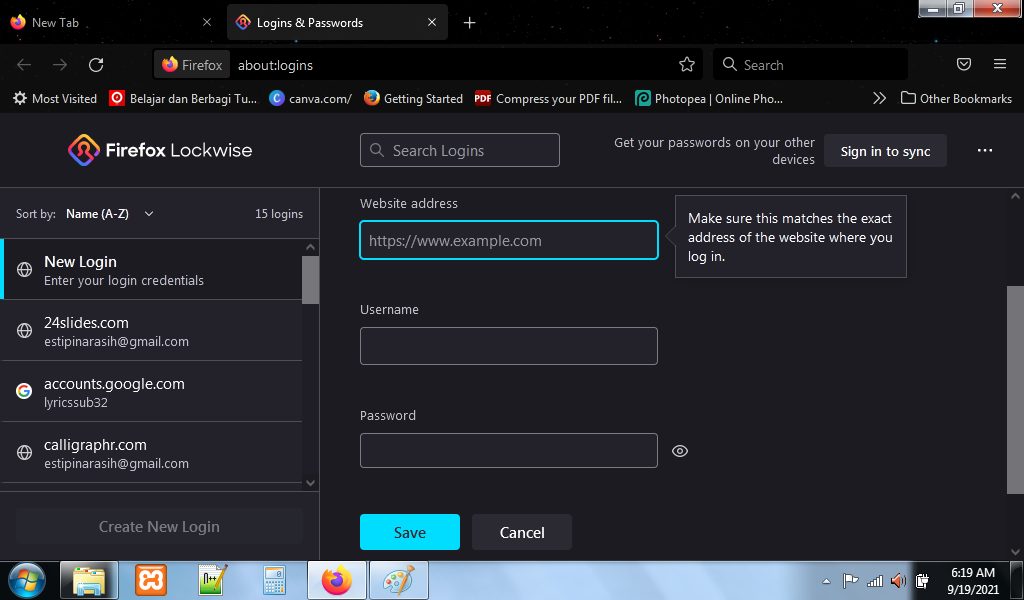Image resolution: width=1024 pixels, height=600 pixels.
Task: Click the Cancel button
Action: pyautogui.click(x=521, y=533)
